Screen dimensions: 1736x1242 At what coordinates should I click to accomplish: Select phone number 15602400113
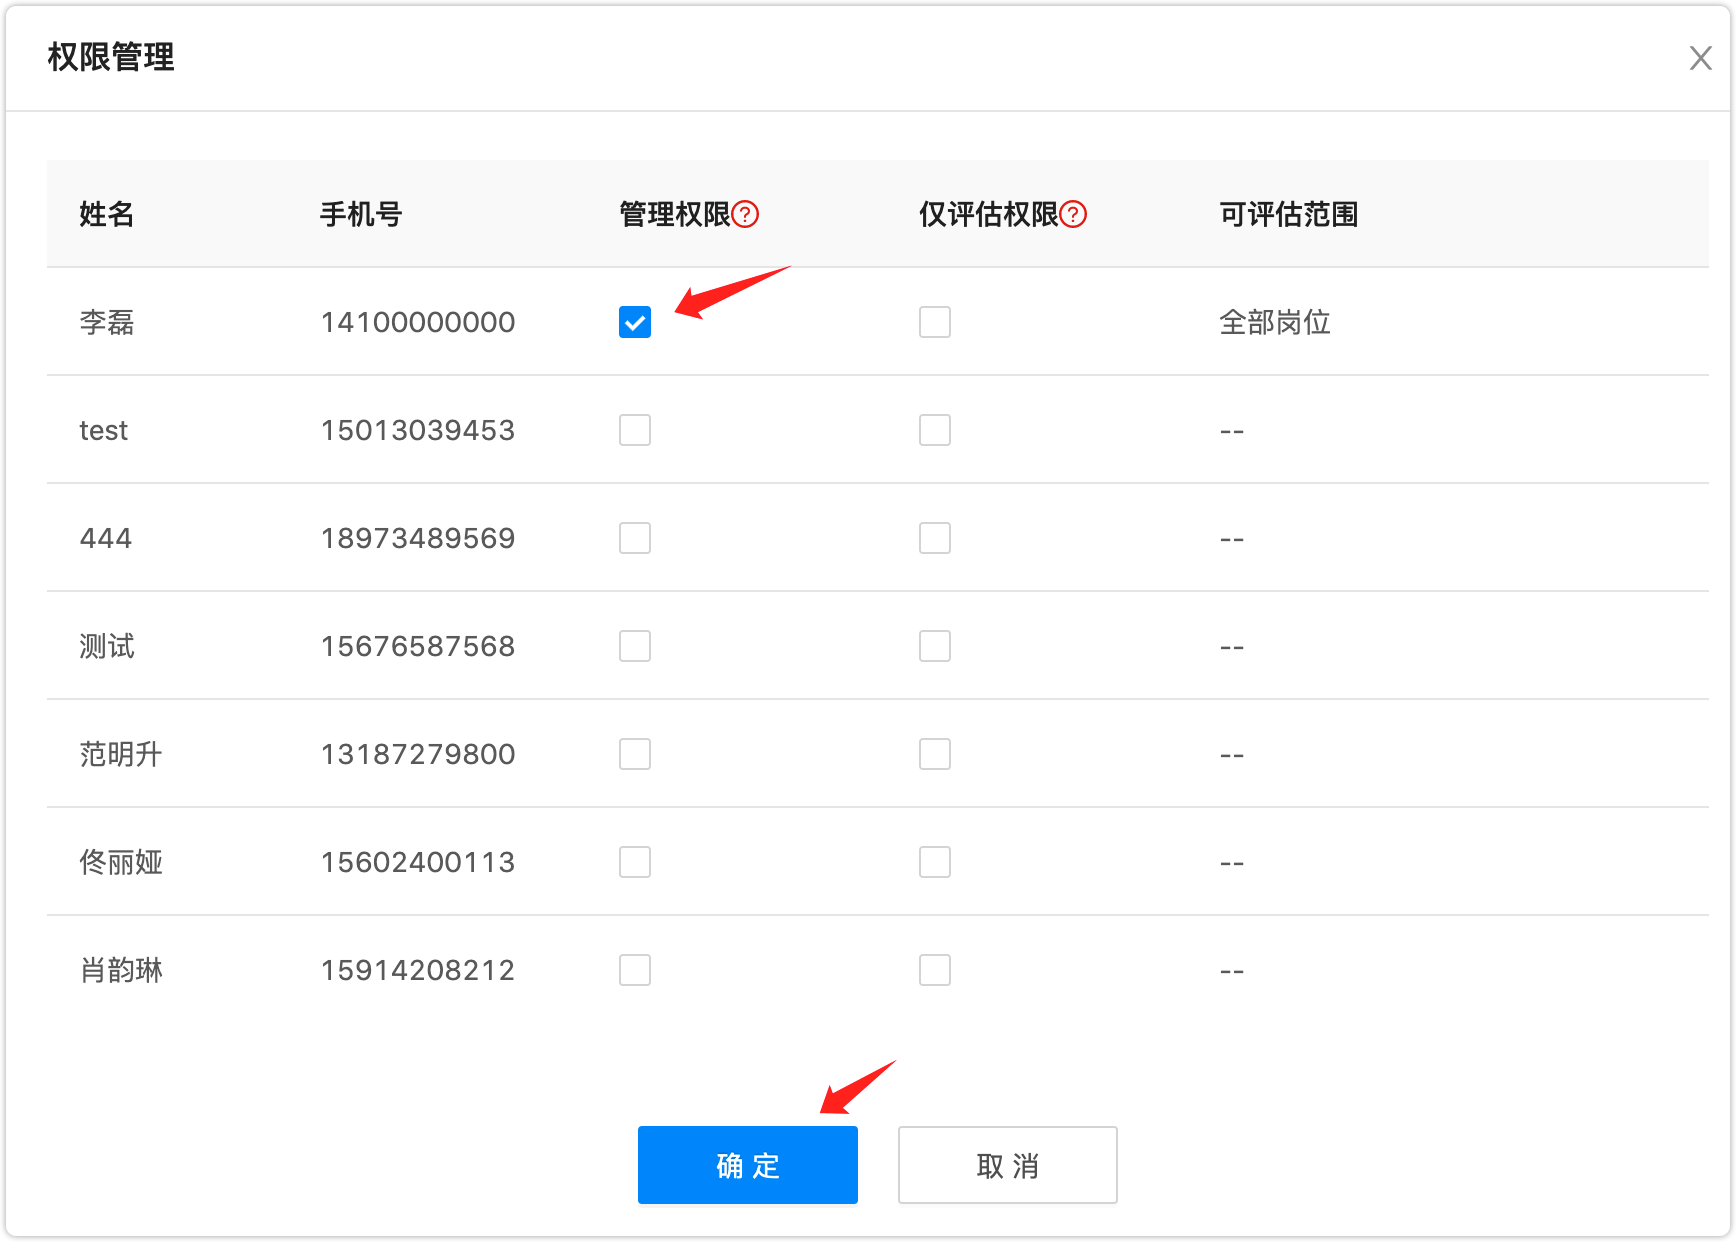click(x=418, y=862)
